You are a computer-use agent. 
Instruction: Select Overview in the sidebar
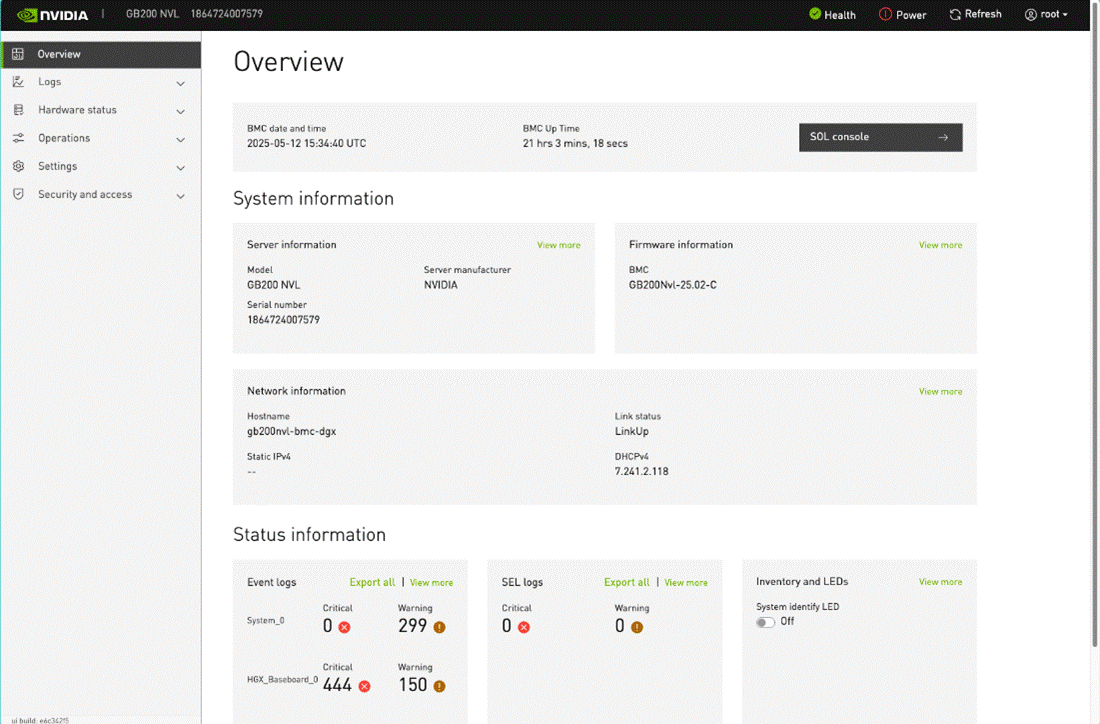pos(59,54)
